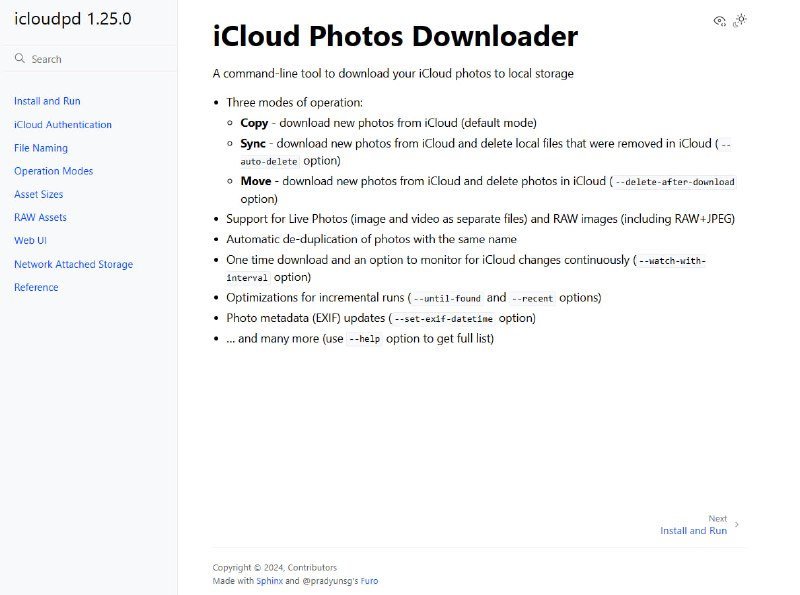This screenshot has width=800, height=595.
Task: Open the Web UI page
Action: pyautogui.click(x=32, y=240)
